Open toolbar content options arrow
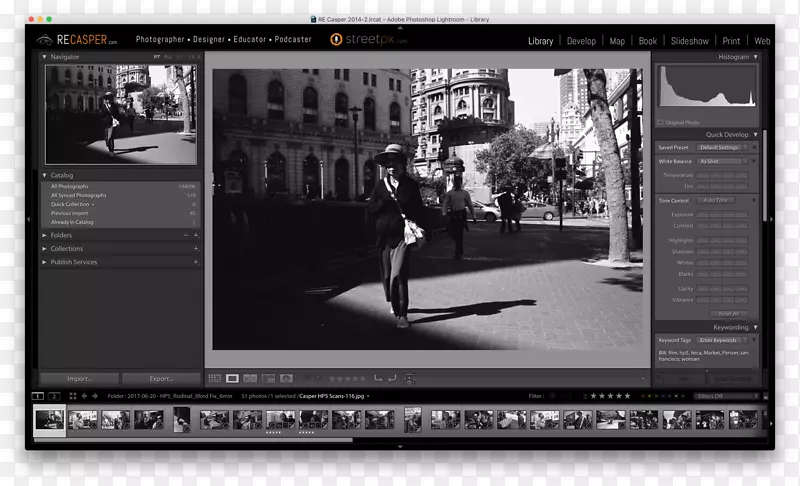The image size is (800, 486). (x=643, y=378)
